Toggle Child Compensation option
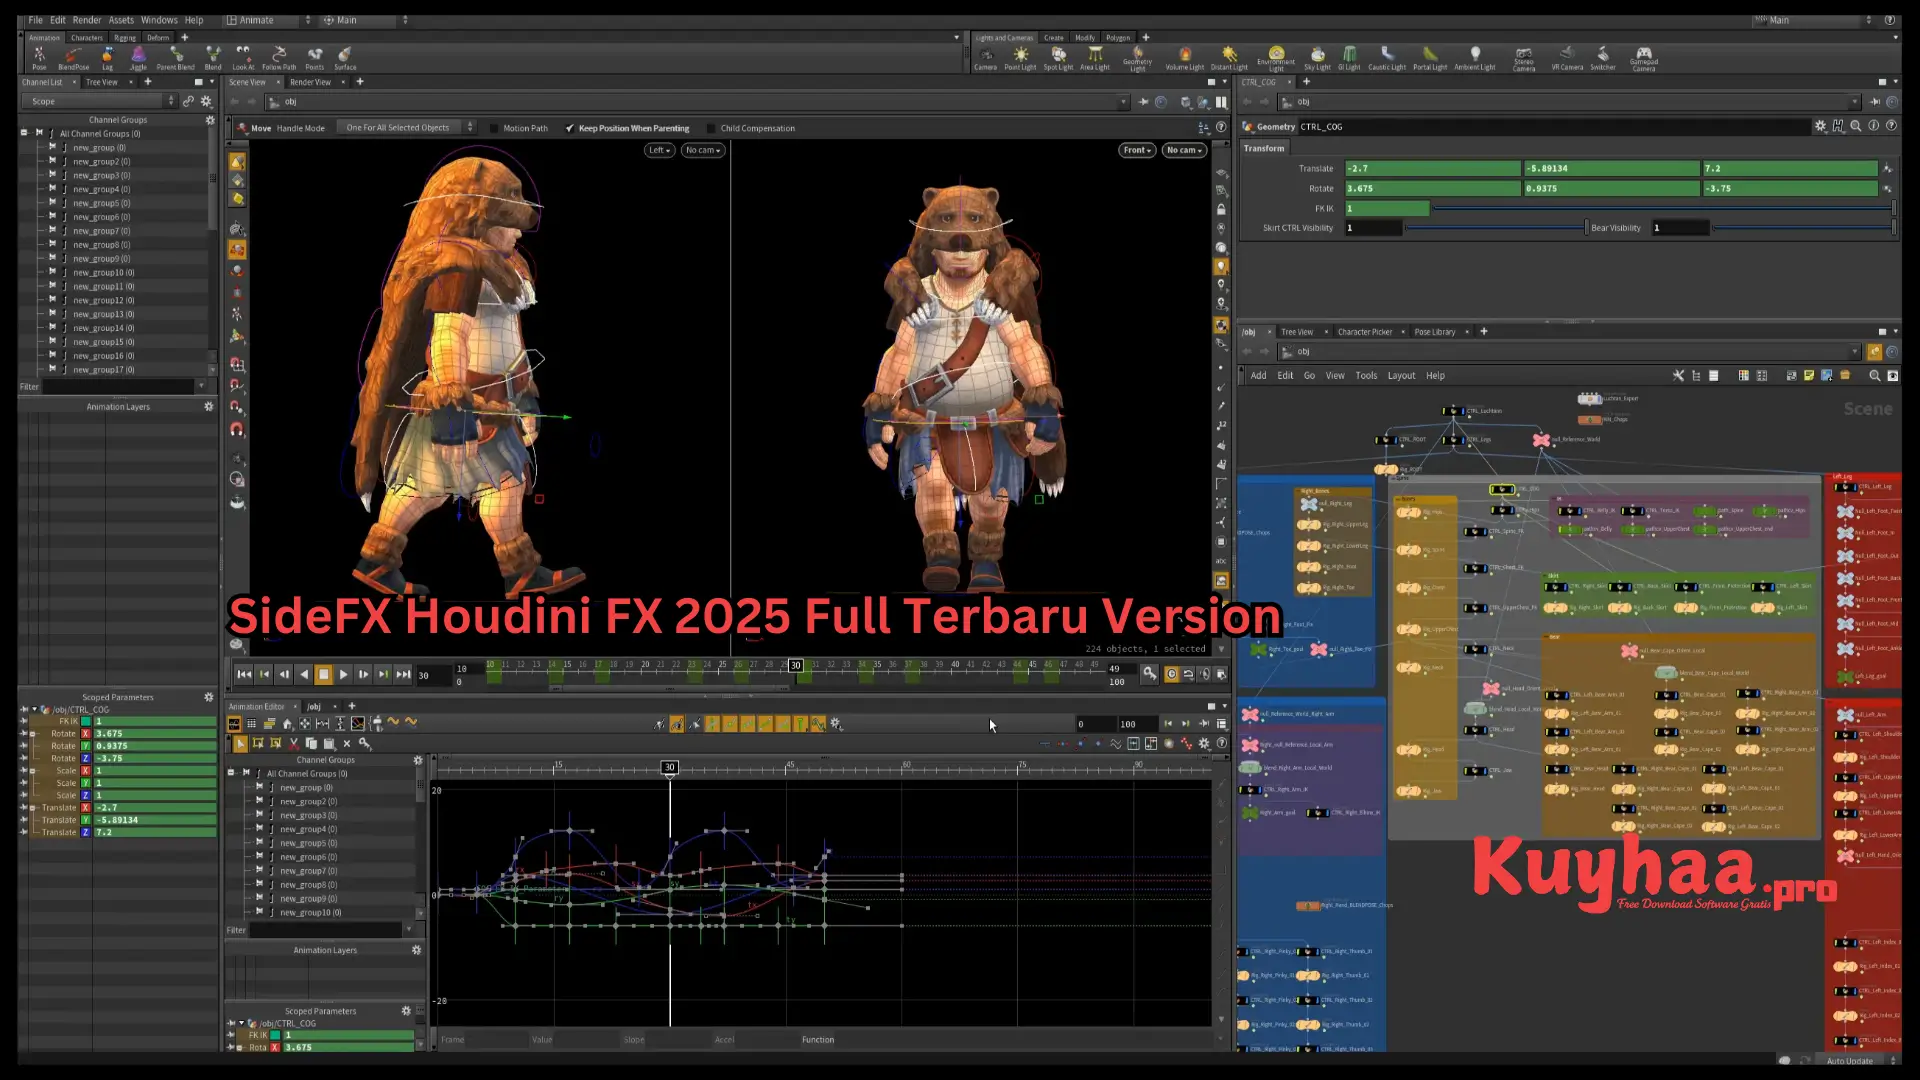Image resolution: width=1920 pixels, height=1080 pixels. tap(712, 128)
